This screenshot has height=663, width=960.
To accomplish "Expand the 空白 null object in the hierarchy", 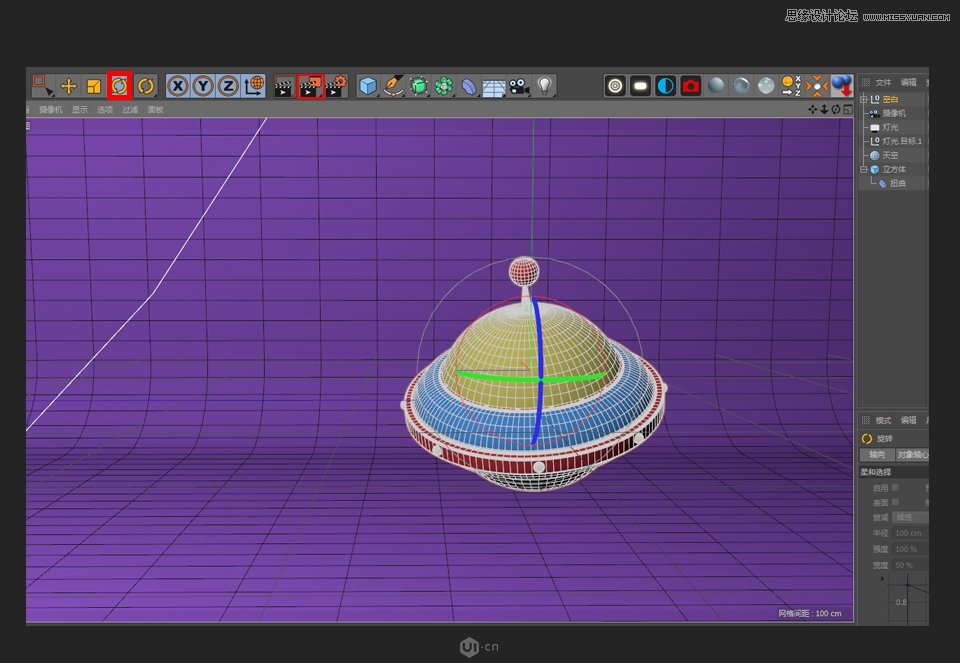I will [x=863, y=100].
